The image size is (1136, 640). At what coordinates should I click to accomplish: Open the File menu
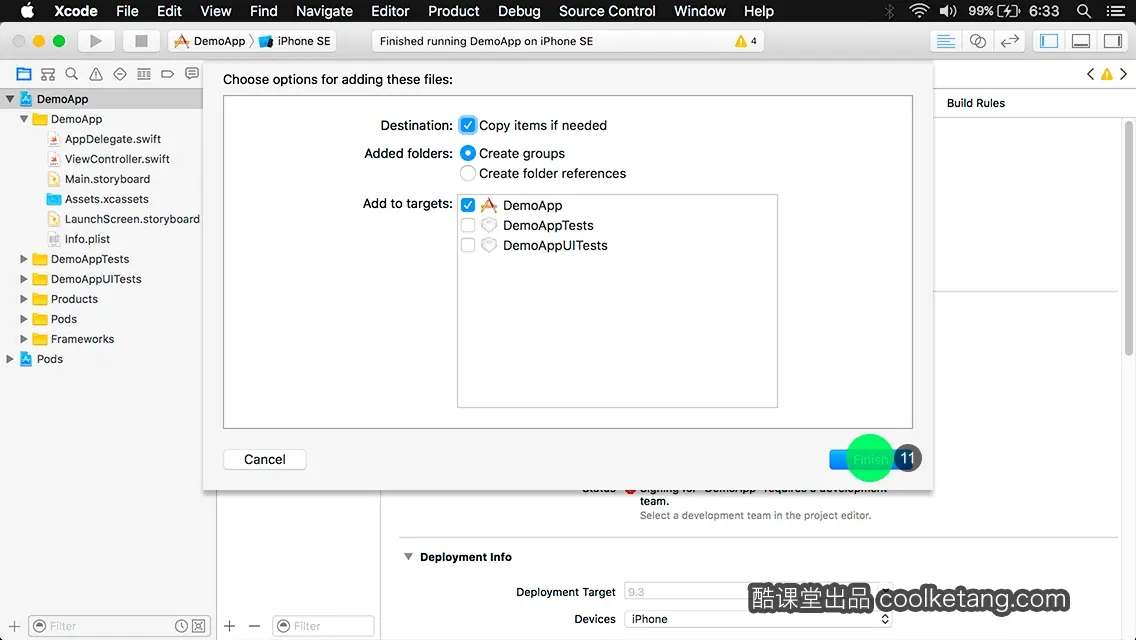tap(127, 11)
